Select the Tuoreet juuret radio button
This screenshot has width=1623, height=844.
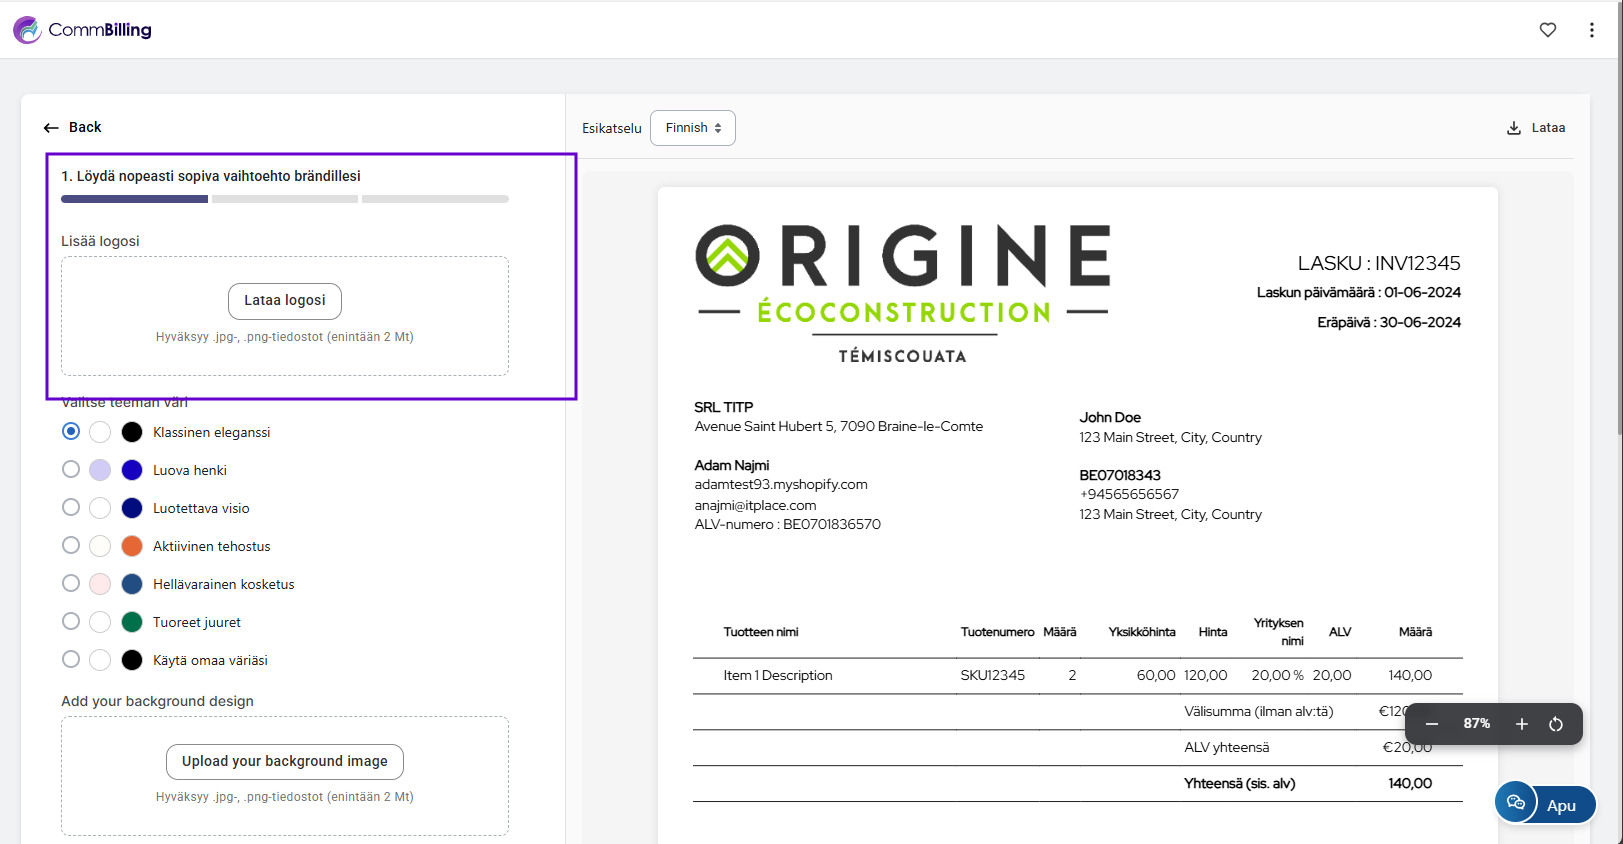(x=71, y=622)
